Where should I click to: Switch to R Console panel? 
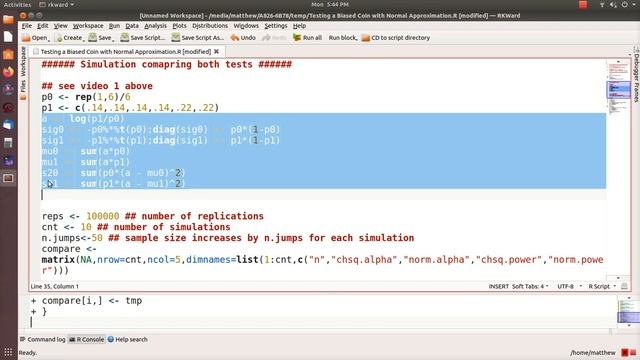click(x=86, y=339)
